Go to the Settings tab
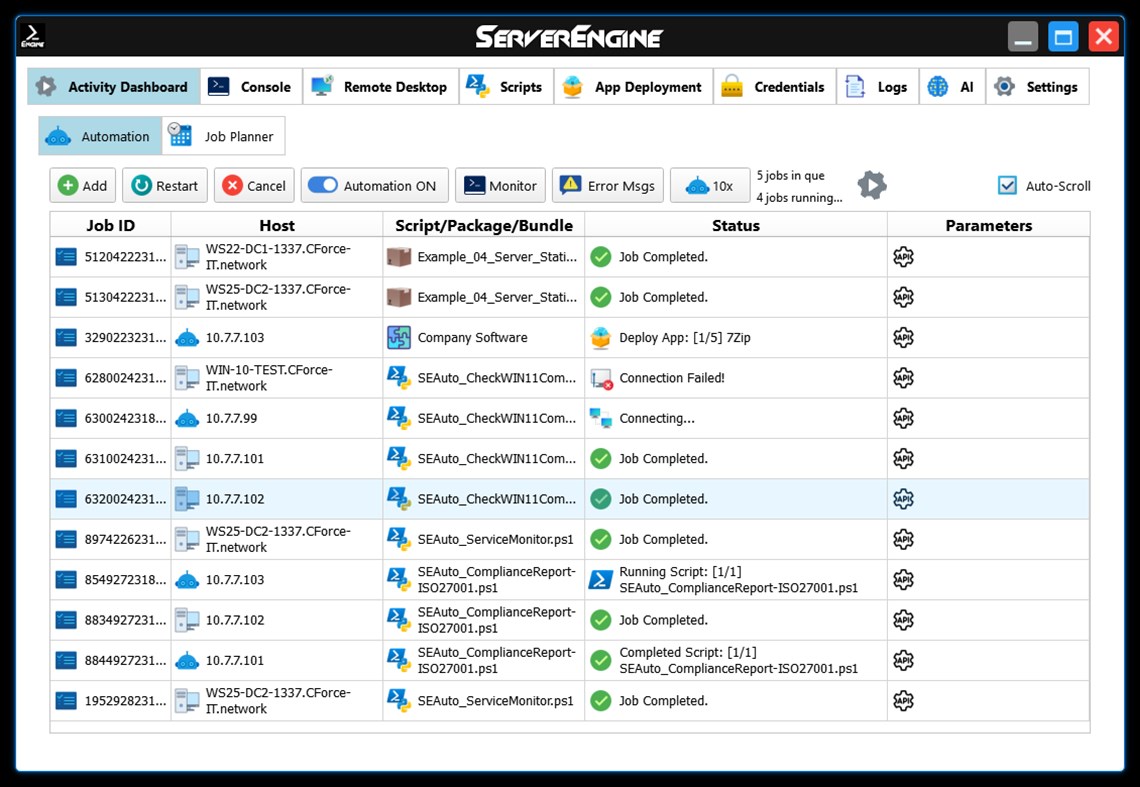The image size is (1140, 787). pyautogui.click(x=1038, y=86)
